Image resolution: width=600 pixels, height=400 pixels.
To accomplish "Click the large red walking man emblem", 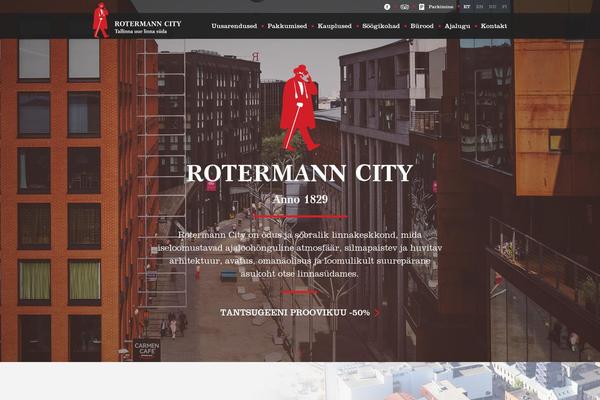I will coord(299,108).
